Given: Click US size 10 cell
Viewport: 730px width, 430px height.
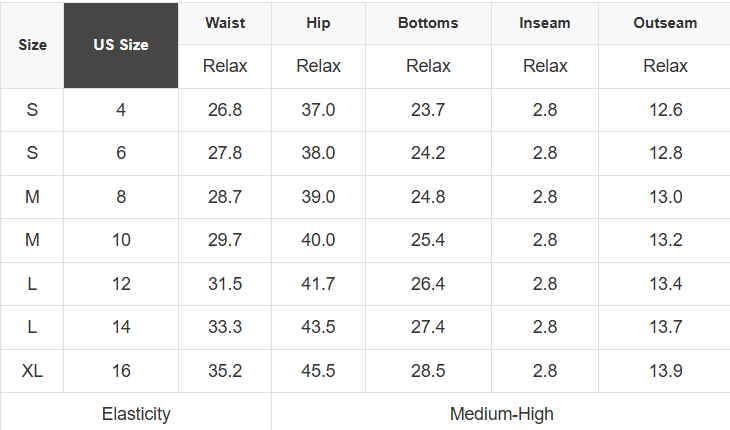Looking at the screenshot, I should click(x=121, y=240).
